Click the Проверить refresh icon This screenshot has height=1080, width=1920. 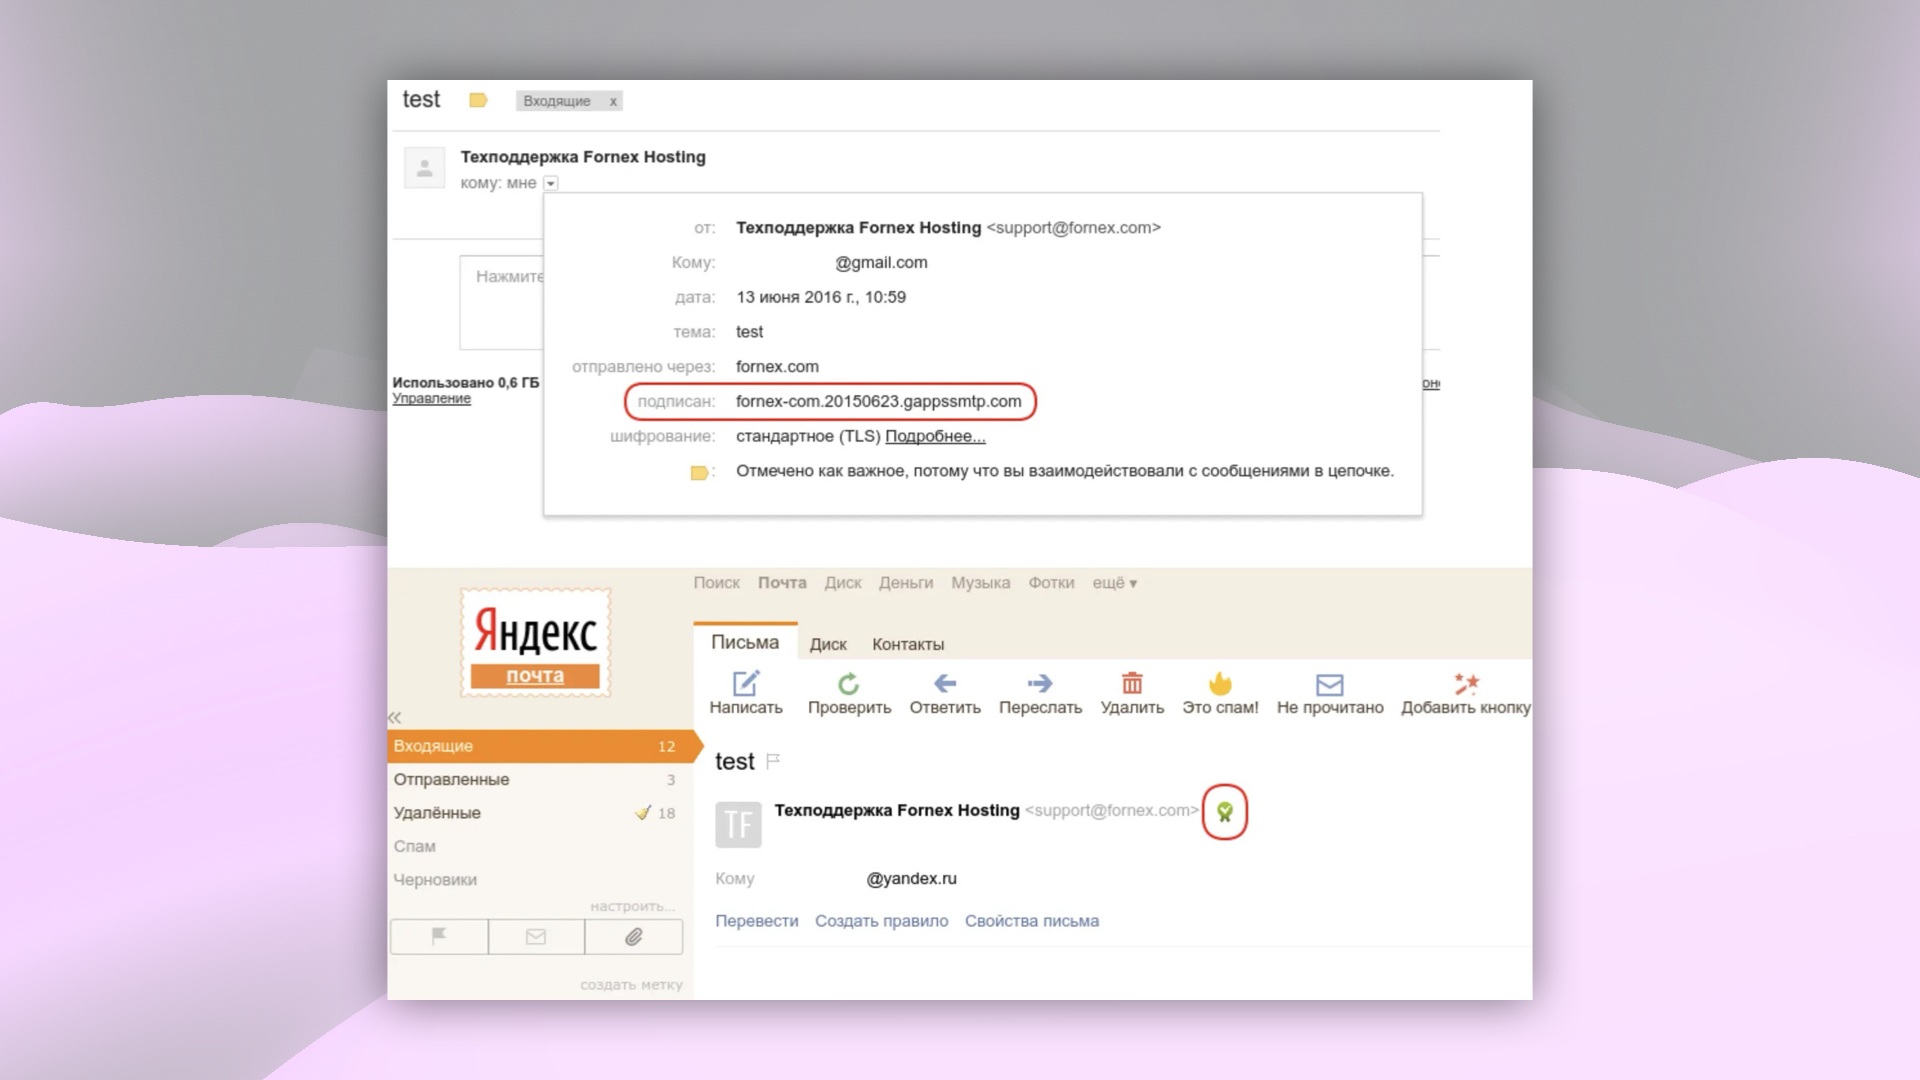(x=849, y=684)
